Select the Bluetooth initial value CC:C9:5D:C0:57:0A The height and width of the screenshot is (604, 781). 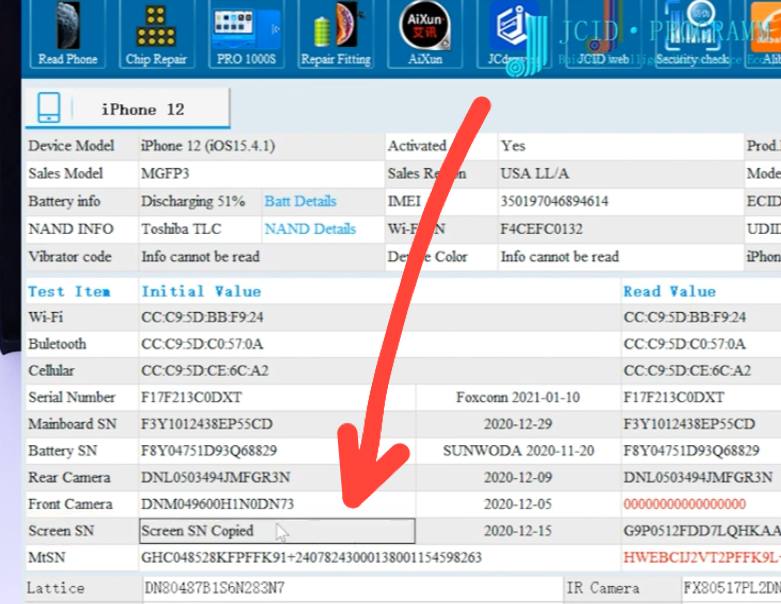click(202, 344)
